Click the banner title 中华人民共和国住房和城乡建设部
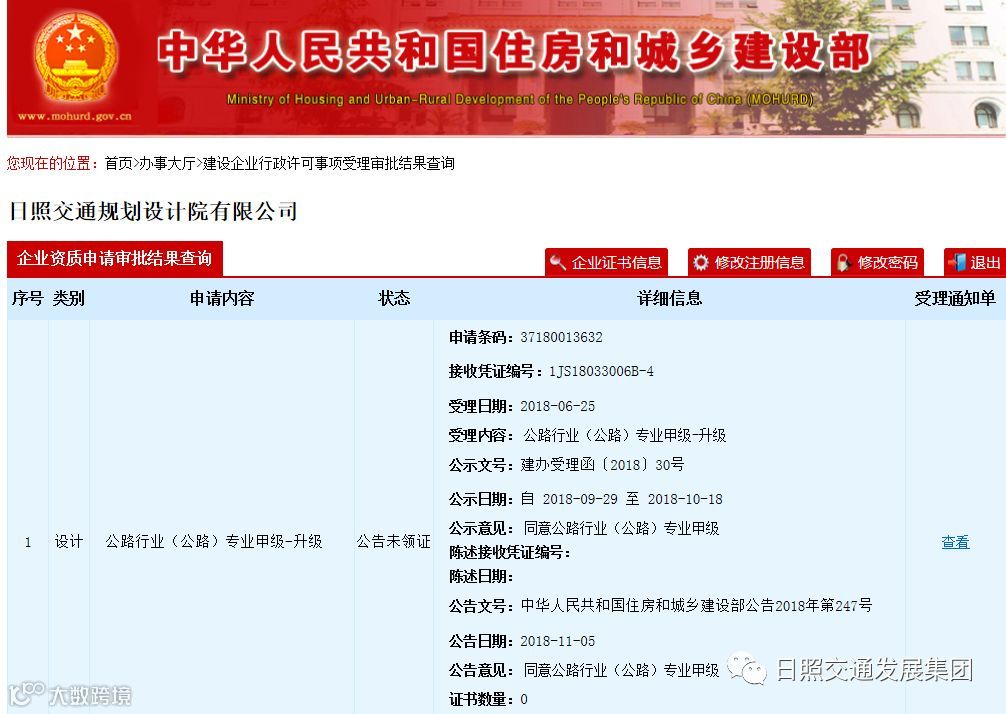Viewport: 1006px width, 714px height. coord(513,52)
